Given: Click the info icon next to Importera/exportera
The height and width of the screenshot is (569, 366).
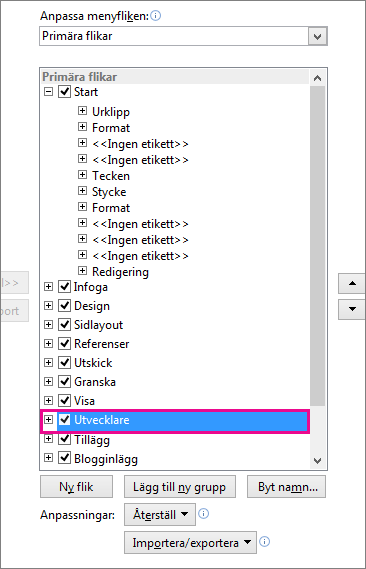Looking at the screenshot, I should [x=265, y=542].
